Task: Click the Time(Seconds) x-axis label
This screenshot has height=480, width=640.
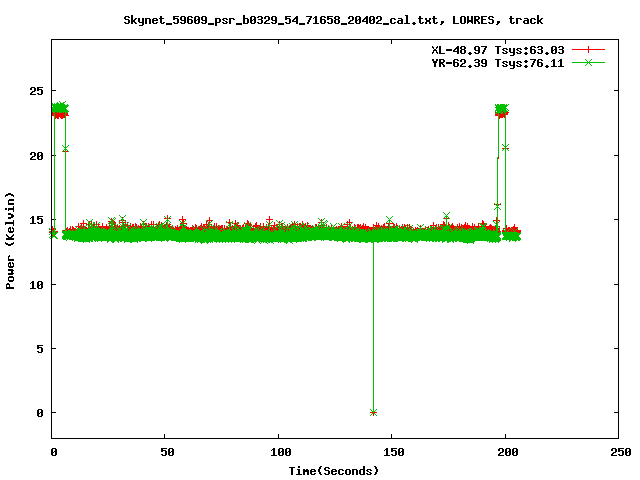Action: click(x=333, y=470)
